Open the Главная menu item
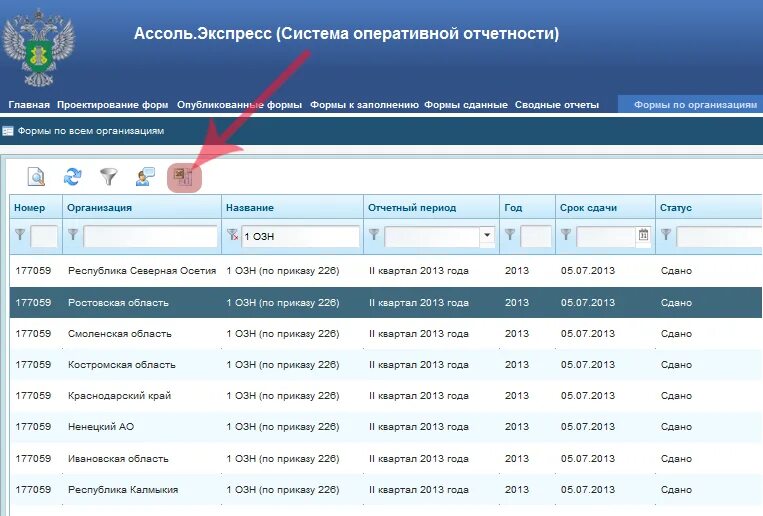The image size is (763, 516). (29, 105)
